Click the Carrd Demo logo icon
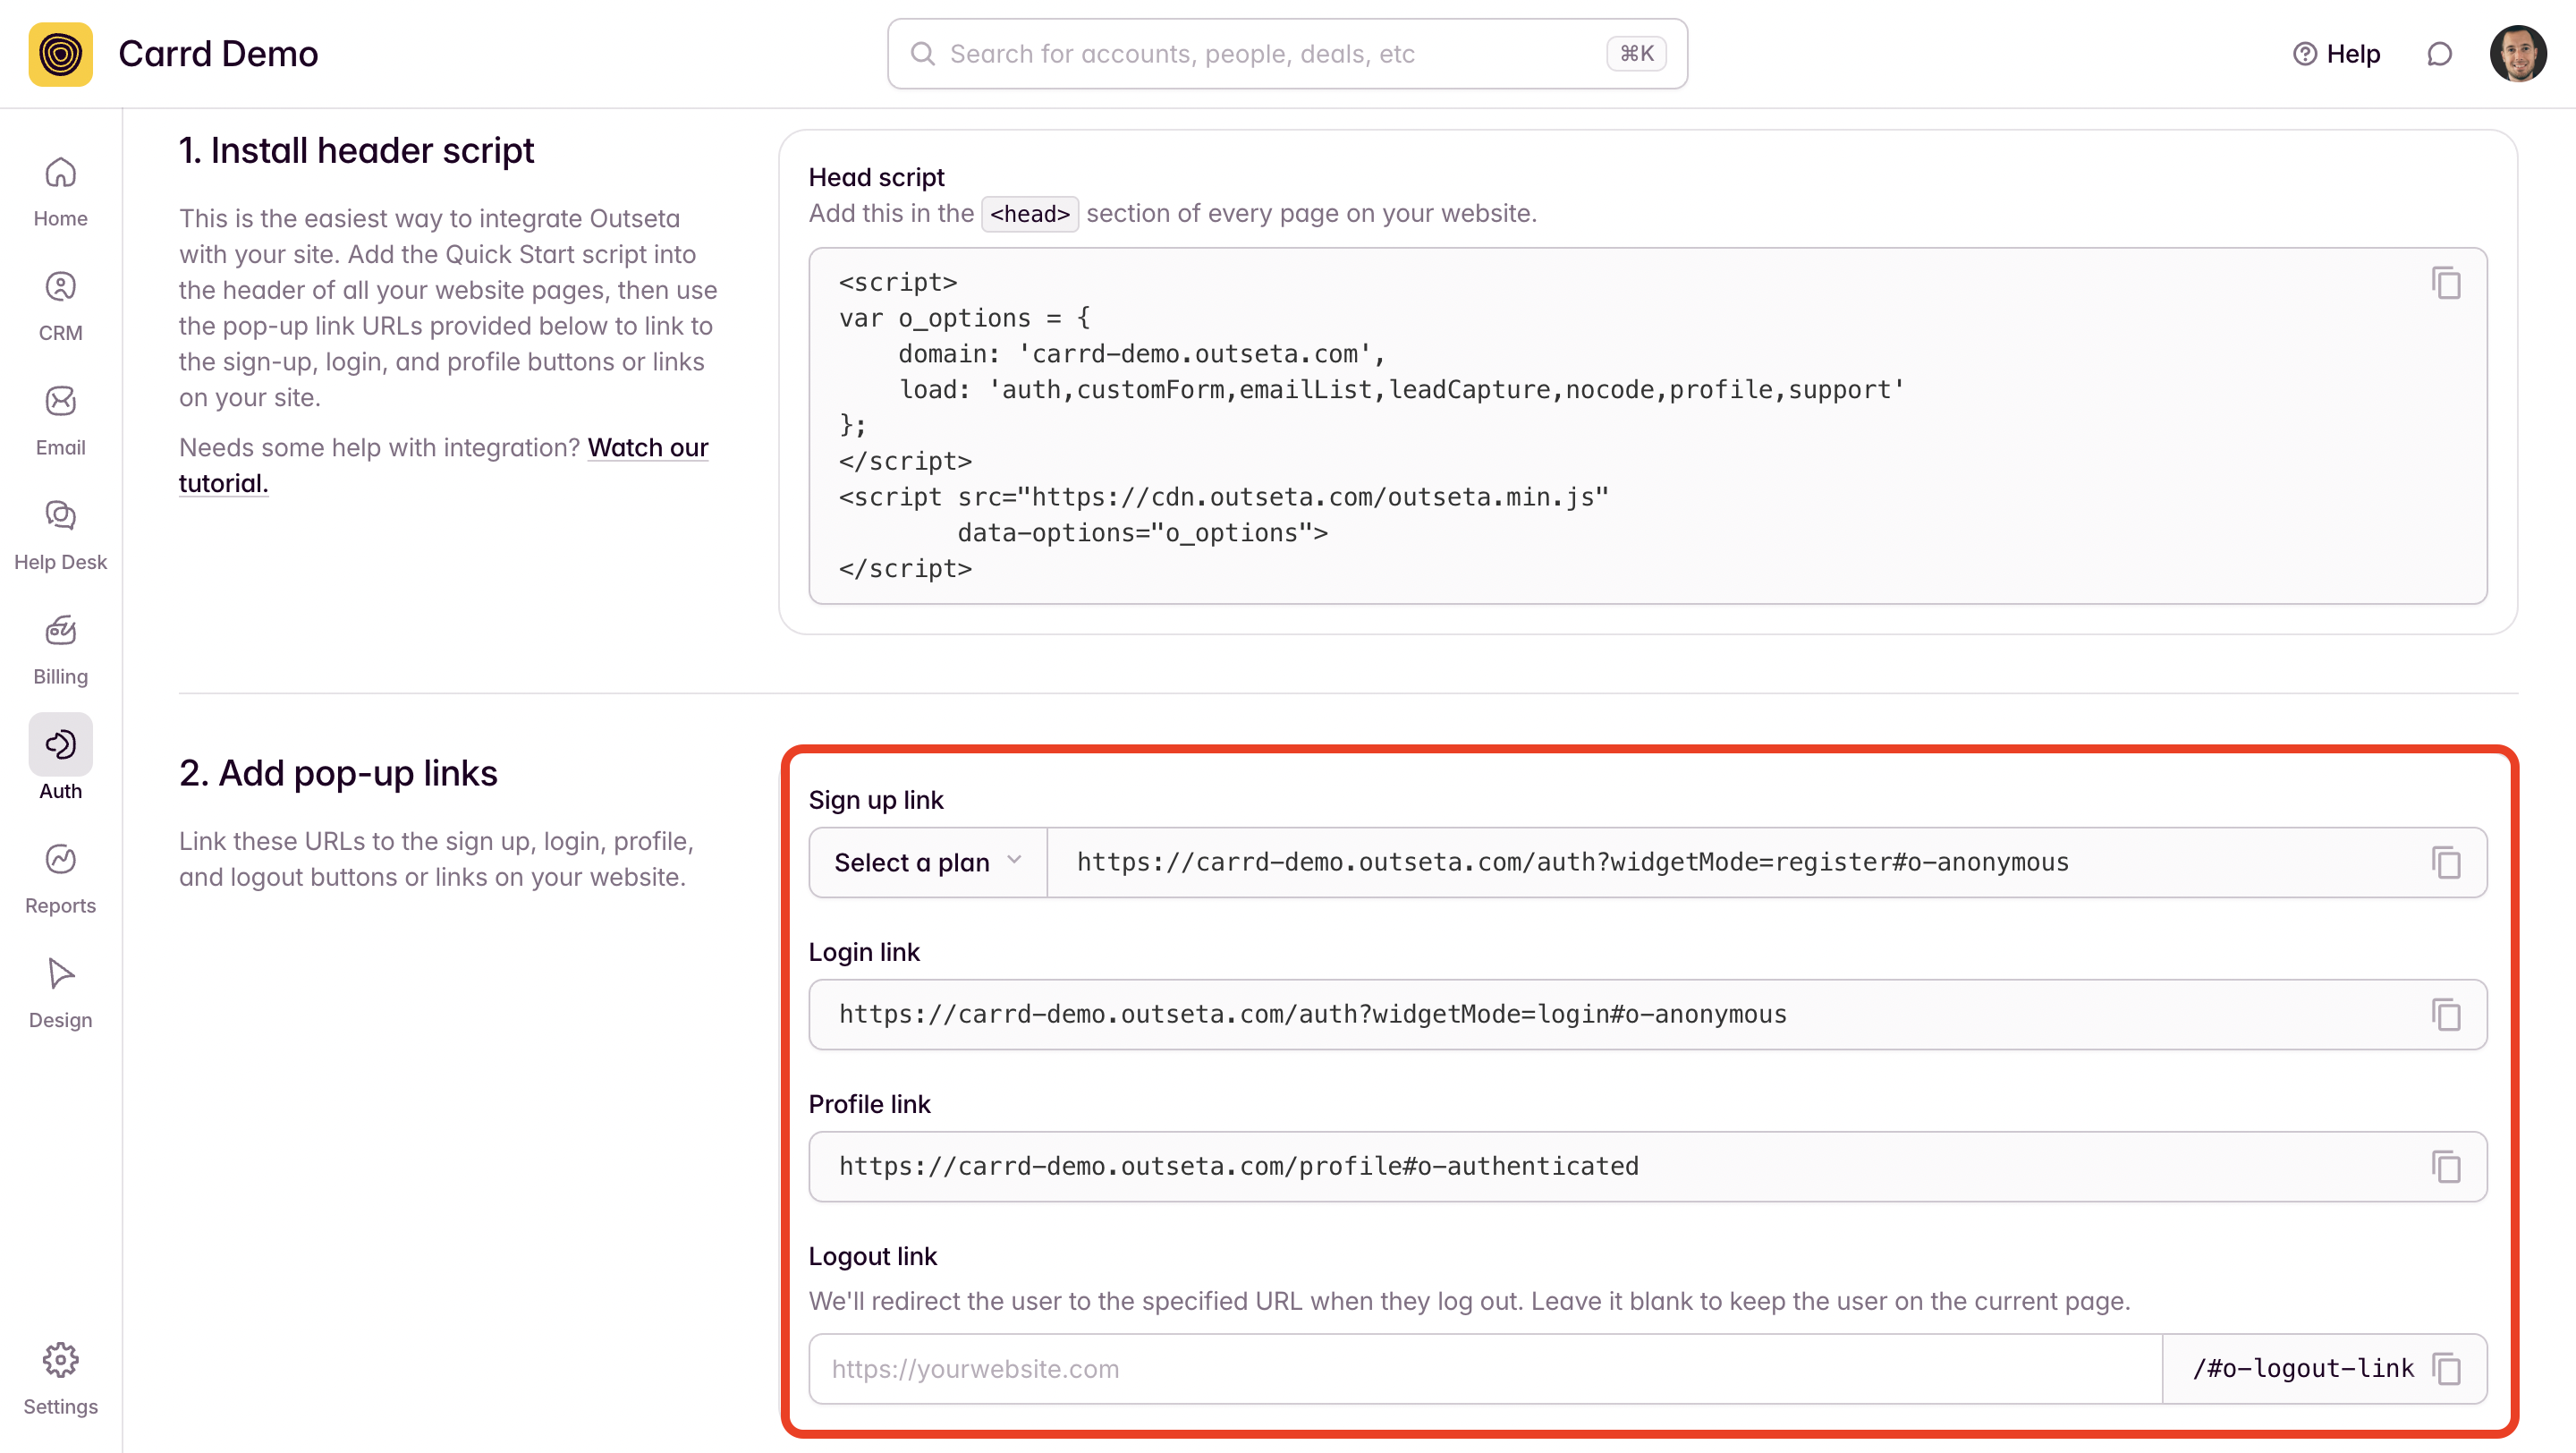The image size is (2576, 1453). [61, 54]
